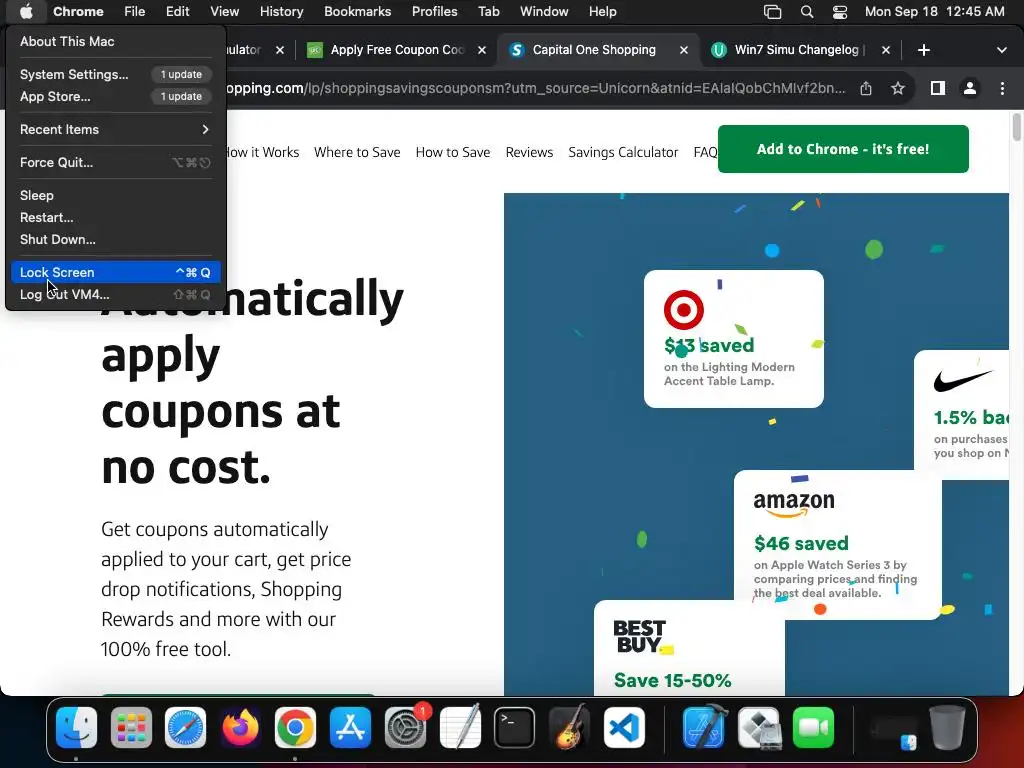Open Chrome's three-dot menu
The image size is (1024, 768).
(x=1002, y=88)
